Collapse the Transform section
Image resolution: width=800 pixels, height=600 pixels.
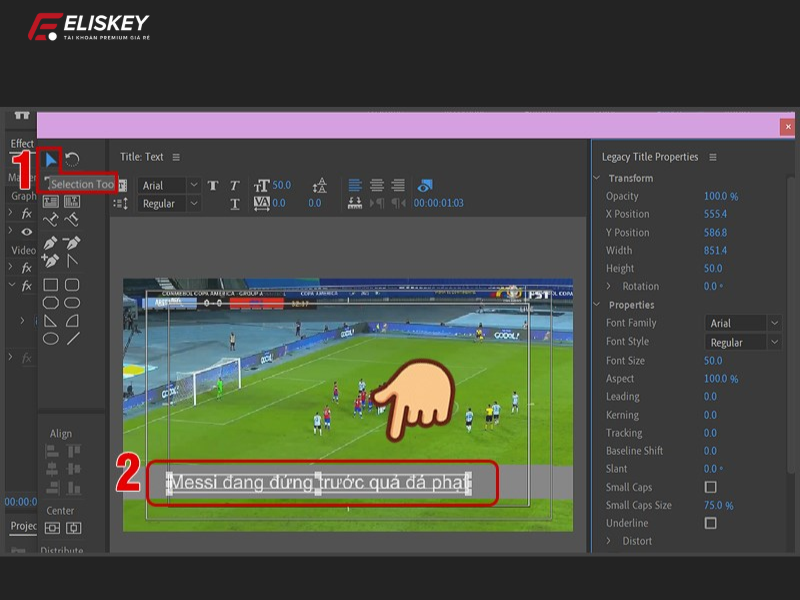tap(597, 178)
